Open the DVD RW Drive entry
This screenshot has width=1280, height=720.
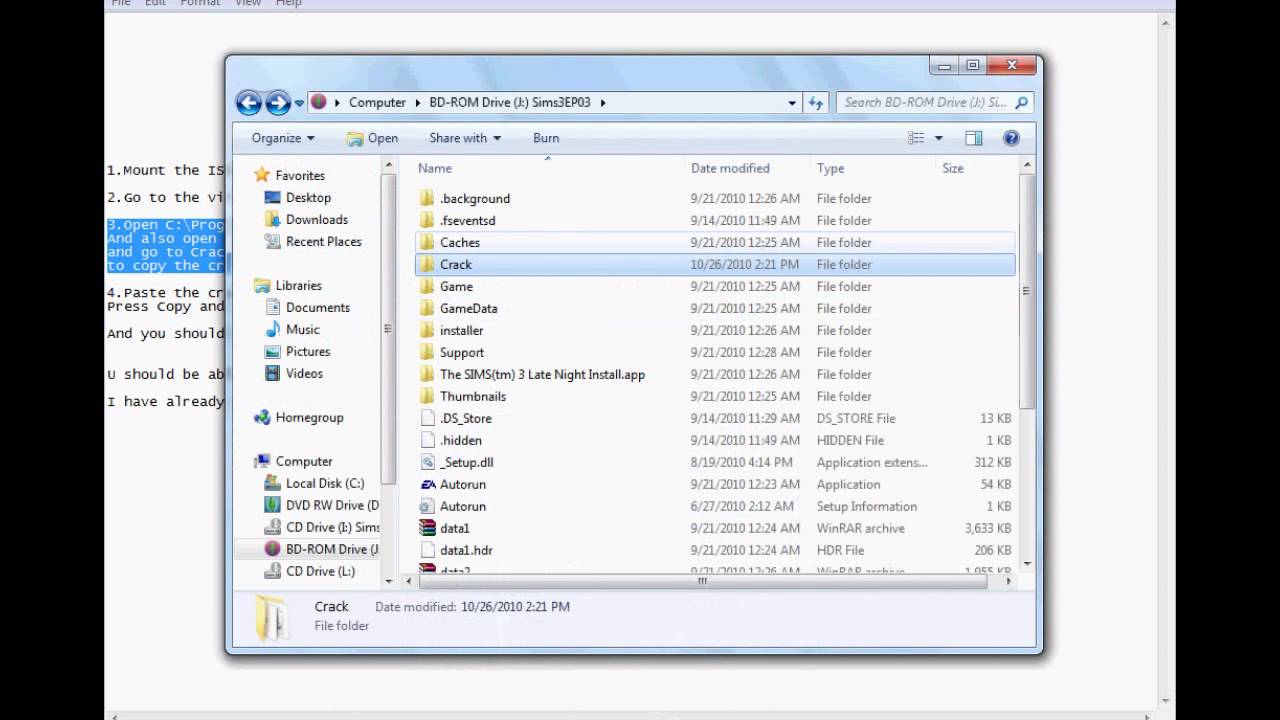(x=332, y=505)
